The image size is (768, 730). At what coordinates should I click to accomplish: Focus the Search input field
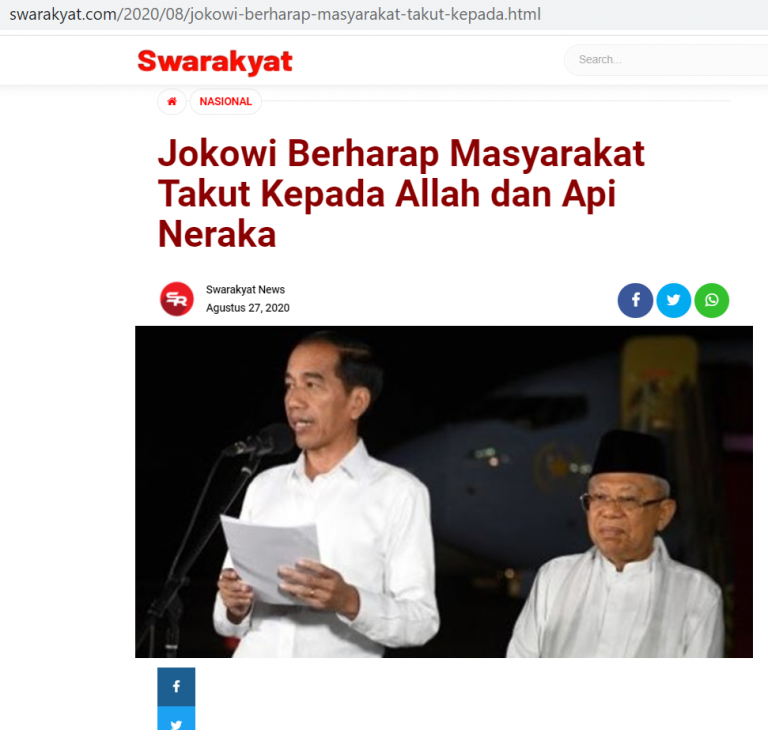666,60
